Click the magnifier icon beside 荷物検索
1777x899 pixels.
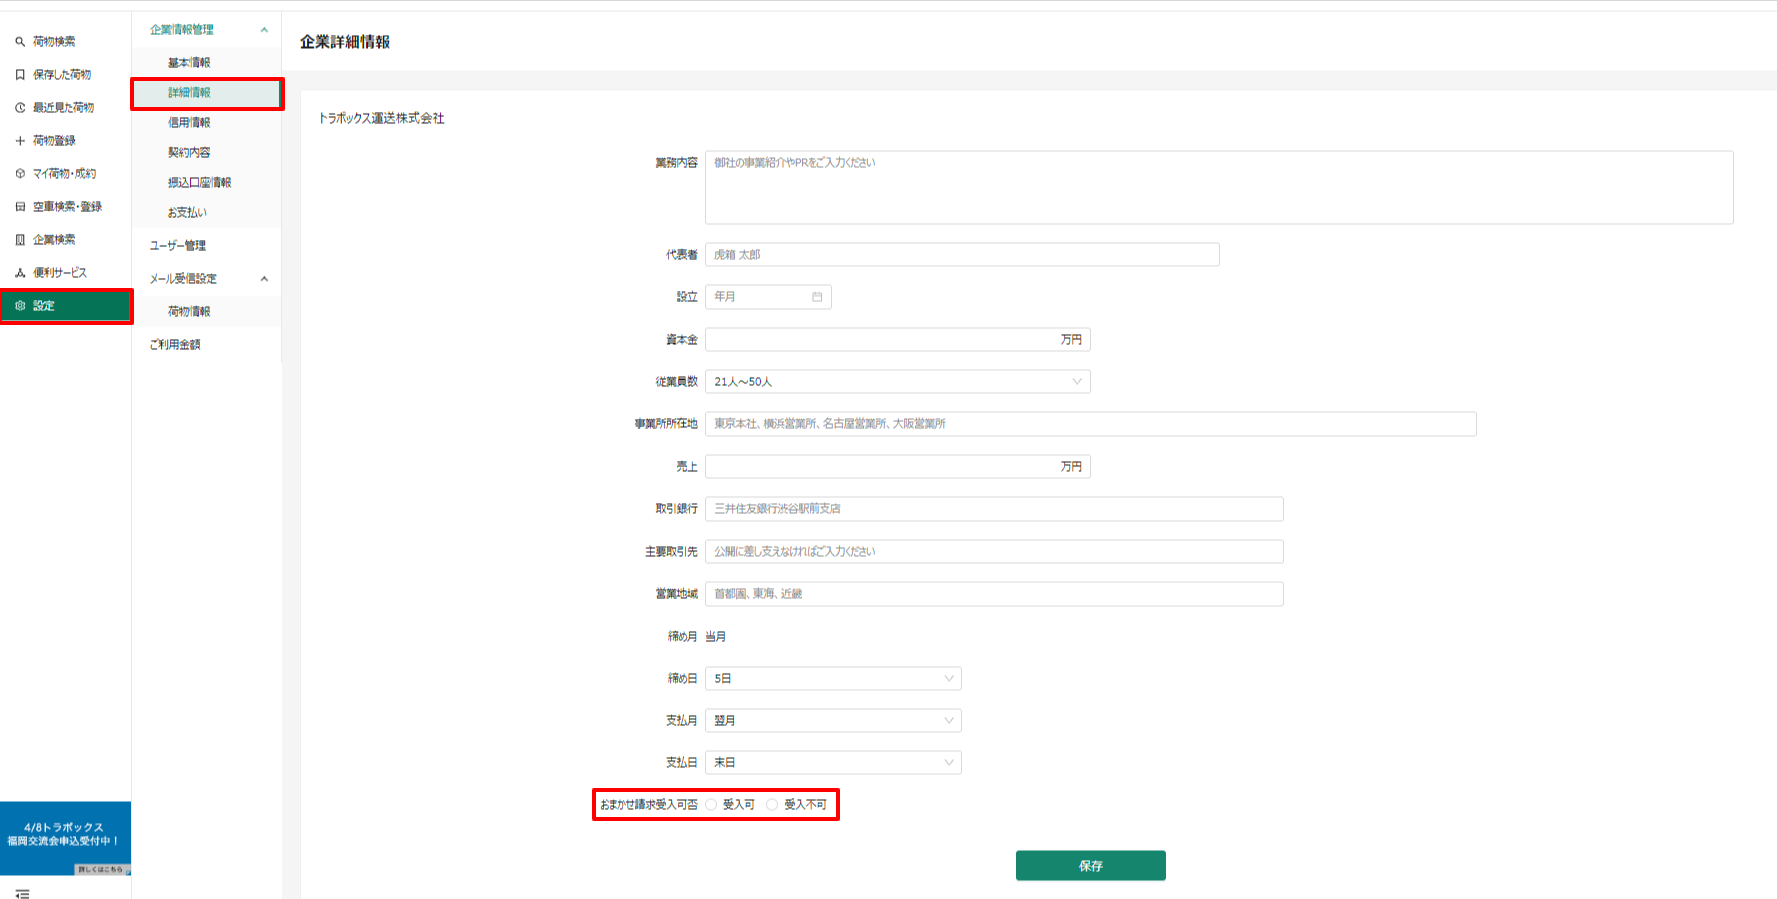[20, 42]
